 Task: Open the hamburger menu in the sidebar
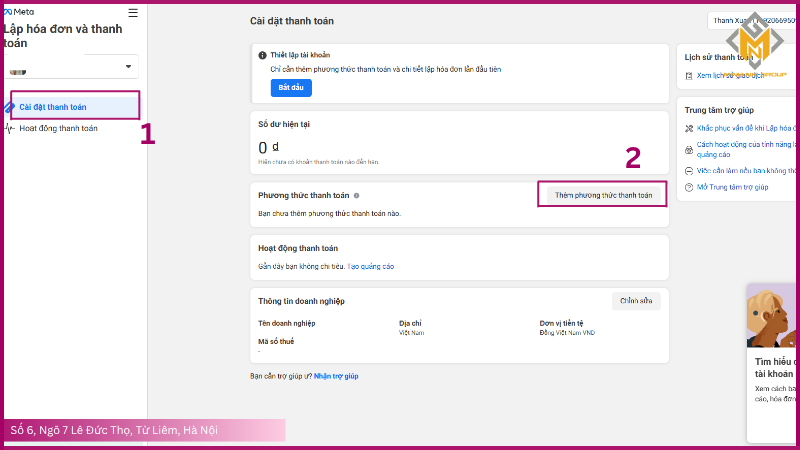[x=133, y=13]
